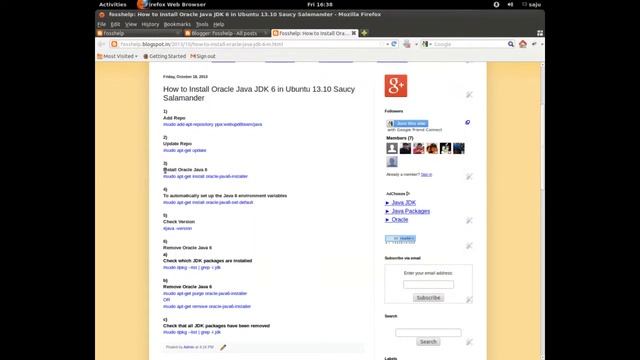
Task: Open the Most Visited bookmarks dropdown
Action: coord(117,56)
